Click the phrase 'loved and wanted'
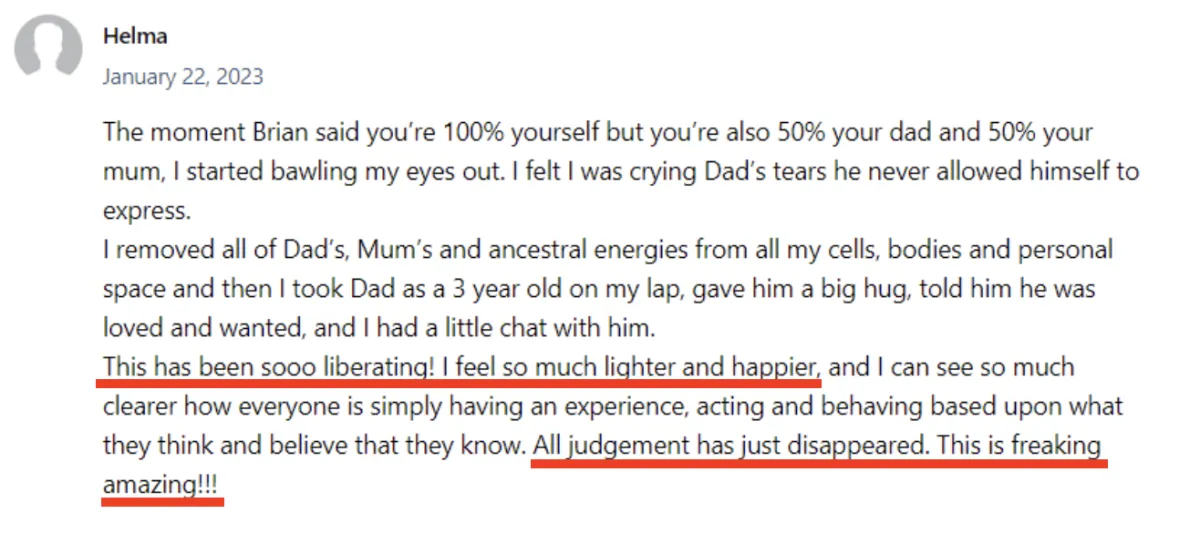This screenshot has height=534, width=1200. click(187, 328)
